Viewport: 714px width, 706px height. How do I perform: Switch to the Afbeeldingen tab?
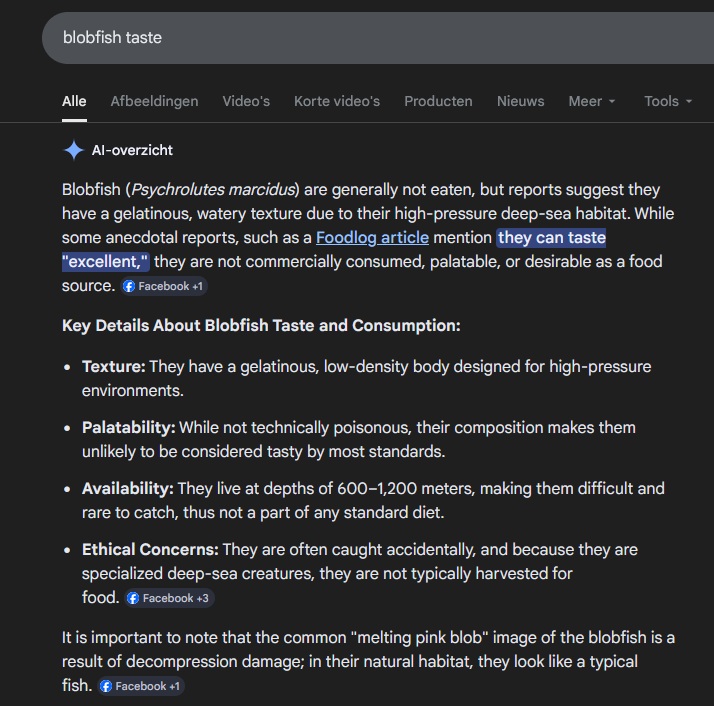[154, 101]
